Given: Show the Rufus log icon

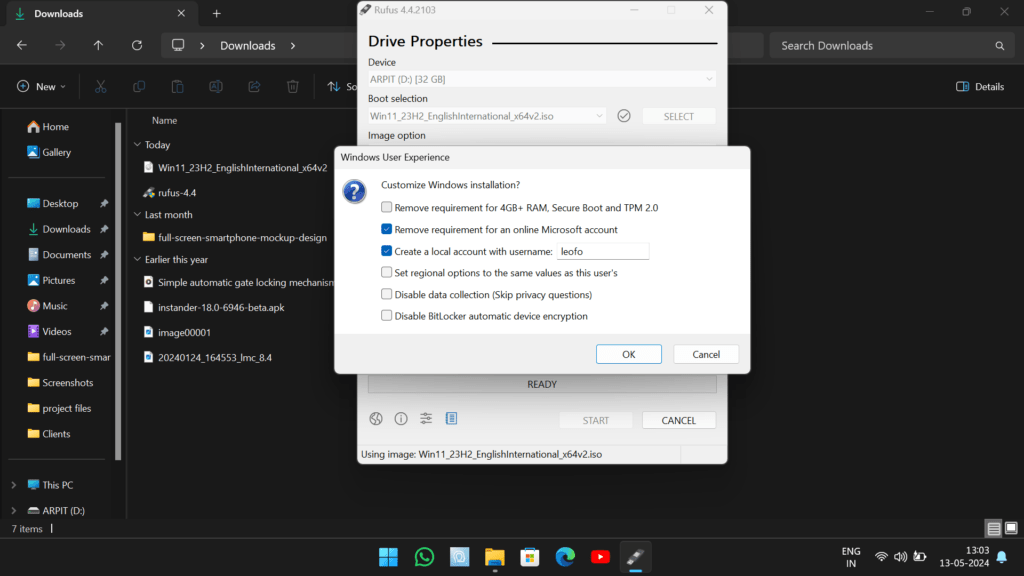Looking at the screenshot, I should (x=451, y=419).
